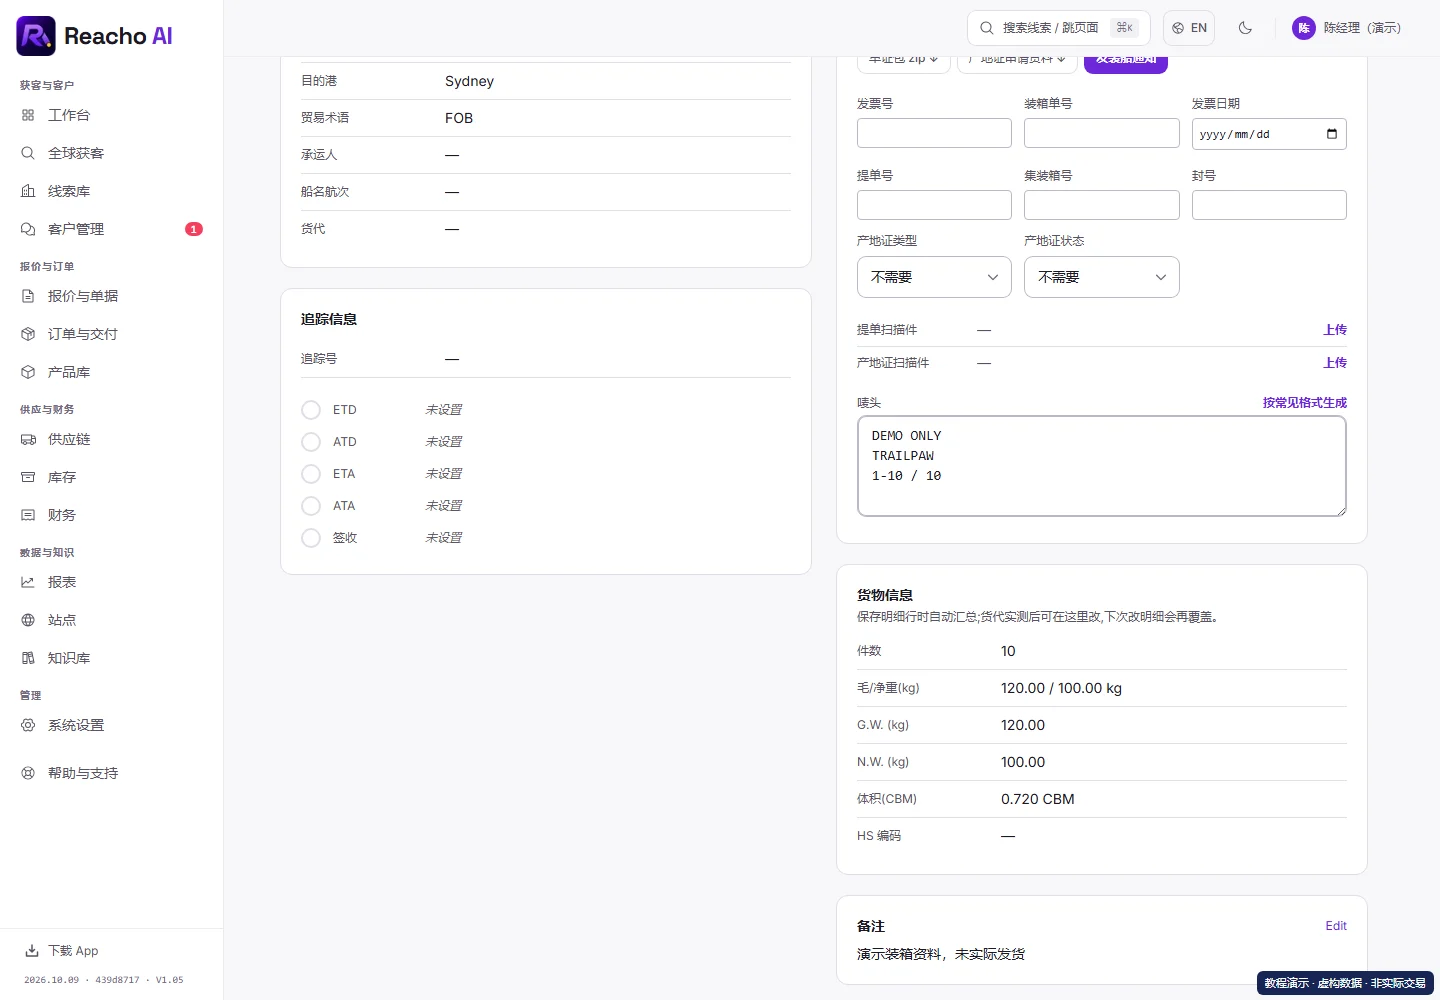Image resolution: width=1440 pixels, height=1000 pixels.
Task: Go to 供应链 section
Action: coord(111,439)
